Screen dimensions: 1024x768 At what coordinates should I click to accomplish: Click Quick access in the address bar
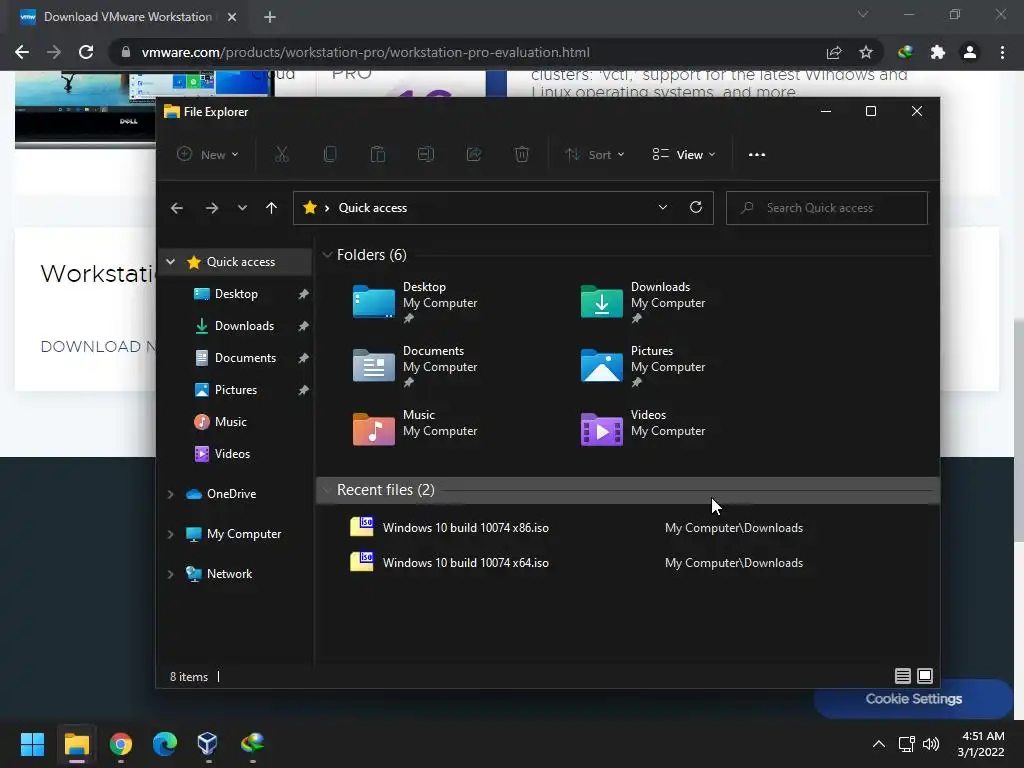point(372,208)
